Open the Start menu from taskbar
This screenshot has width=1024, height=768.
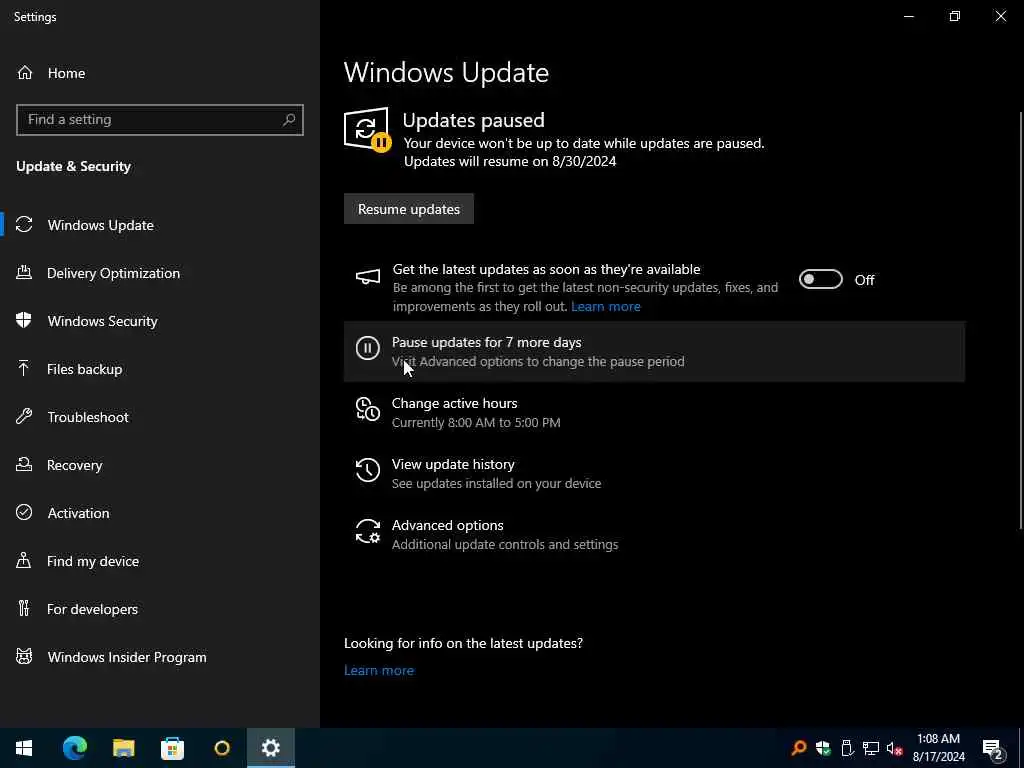[x=24, y=748]
